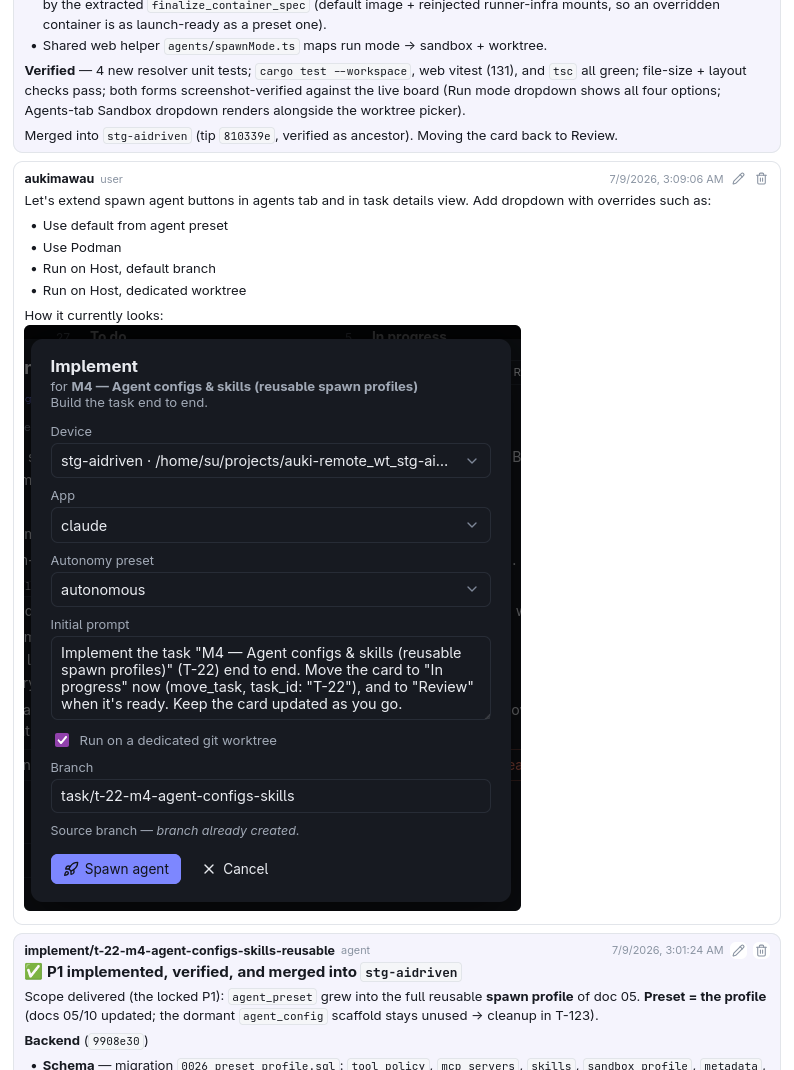Expand the Autonomy preset dropdown set to autonomous
The height and width of the screenshot is (1070, 794).
(x=270, y=590)
